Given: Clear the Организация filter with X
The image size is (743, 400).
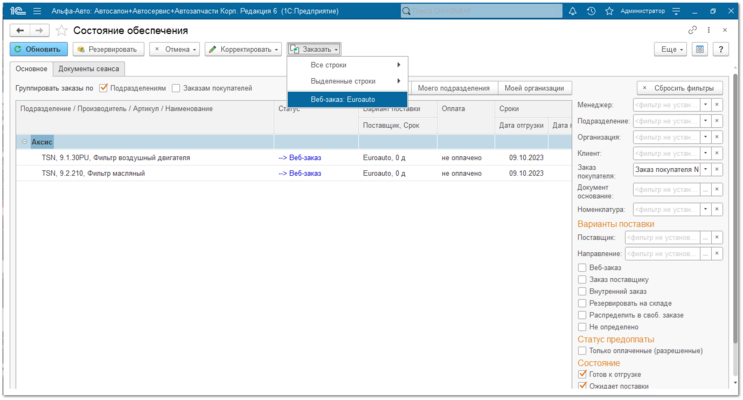Looking at the screenshot, I should (x=717, y=137).
